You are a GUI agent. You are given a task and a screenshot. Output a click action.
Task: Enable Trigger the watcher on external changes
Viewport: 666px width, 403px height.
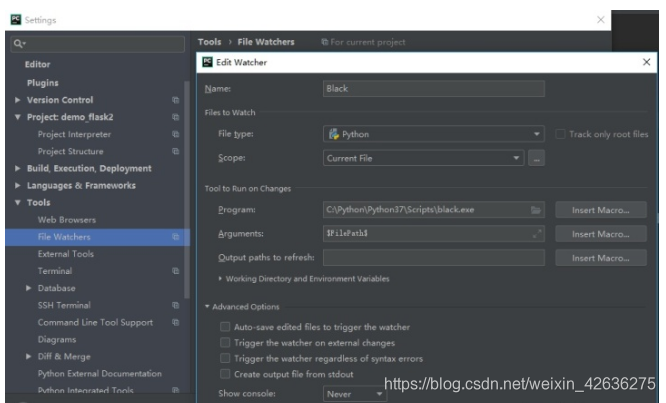pyautogui.click(x=225, y=342)
